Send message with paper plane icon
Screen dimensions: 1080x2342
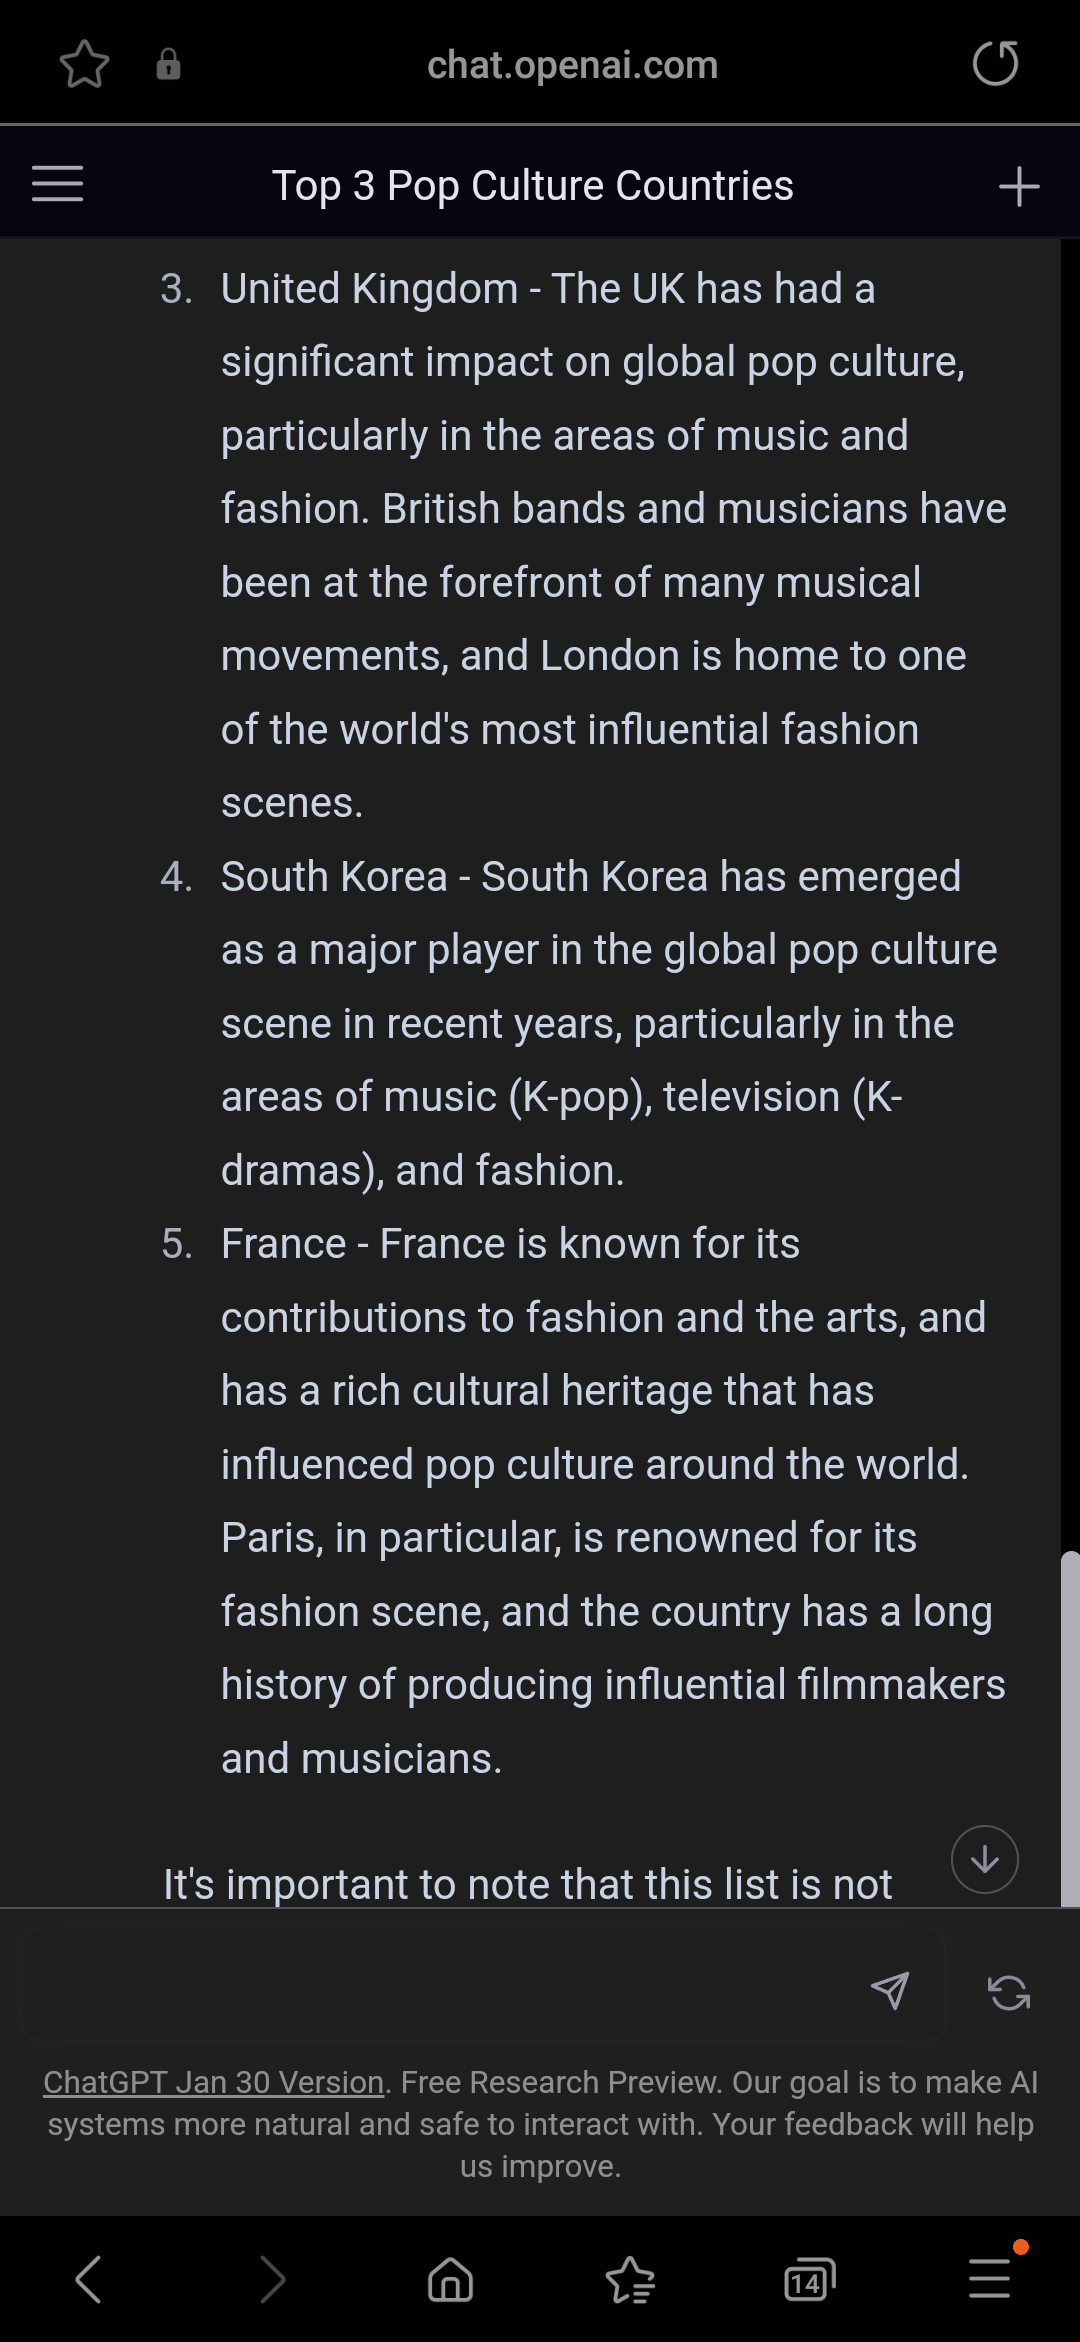tap(889, 1990)
